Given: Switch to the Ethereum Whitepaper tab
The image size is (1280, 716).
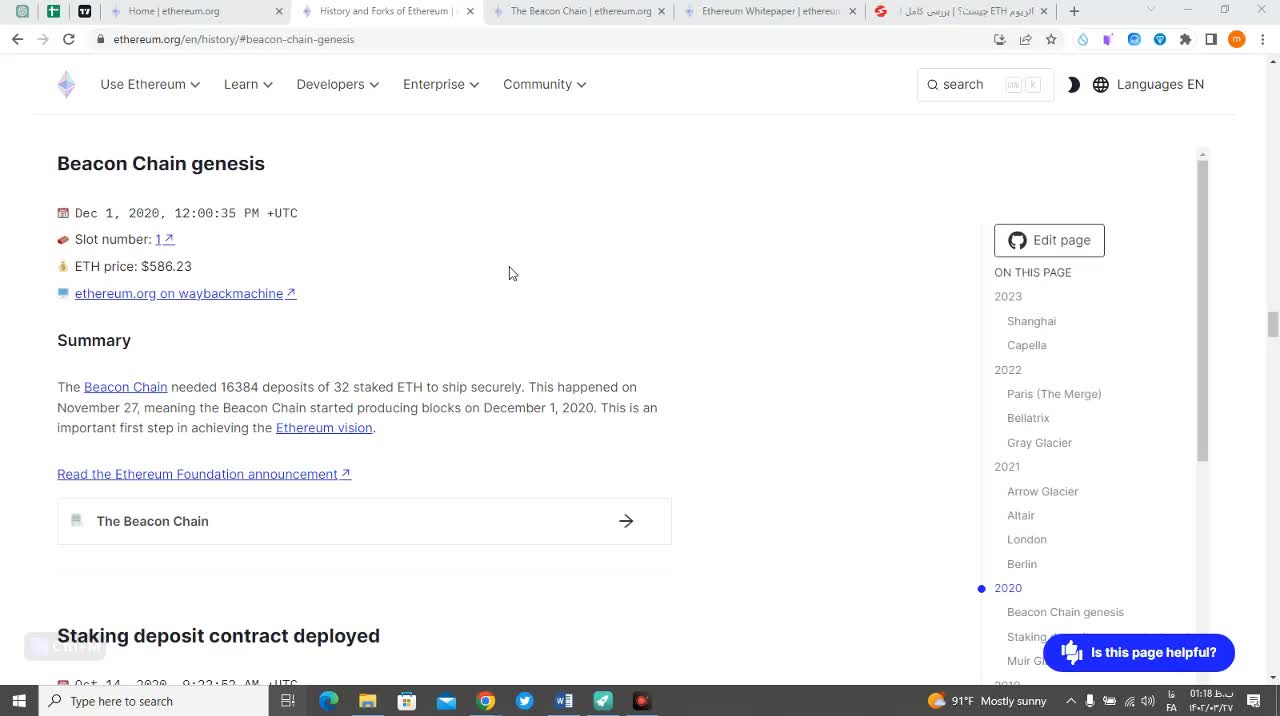Looking at the screenshot, I should pyautogui.click(x=770, y=11).
